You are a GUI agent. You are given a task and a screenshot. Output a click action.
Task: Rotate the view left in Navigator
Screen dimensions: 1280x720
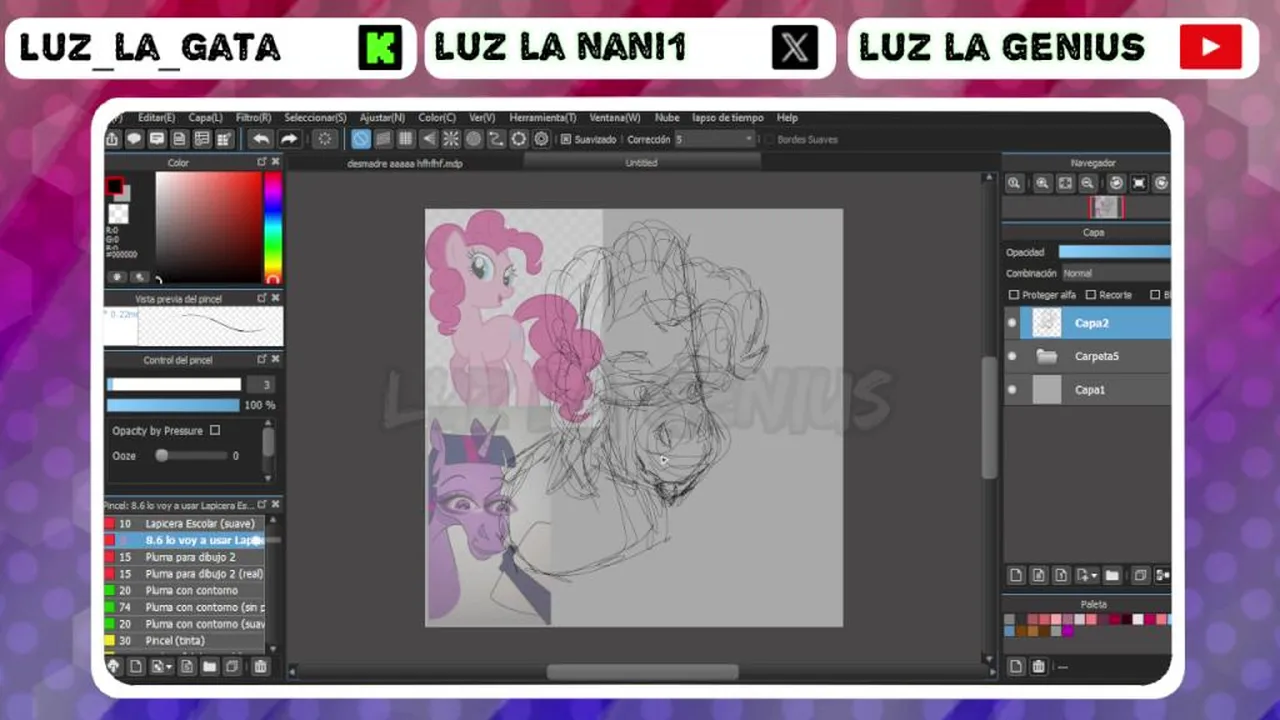click(1116, 183)
